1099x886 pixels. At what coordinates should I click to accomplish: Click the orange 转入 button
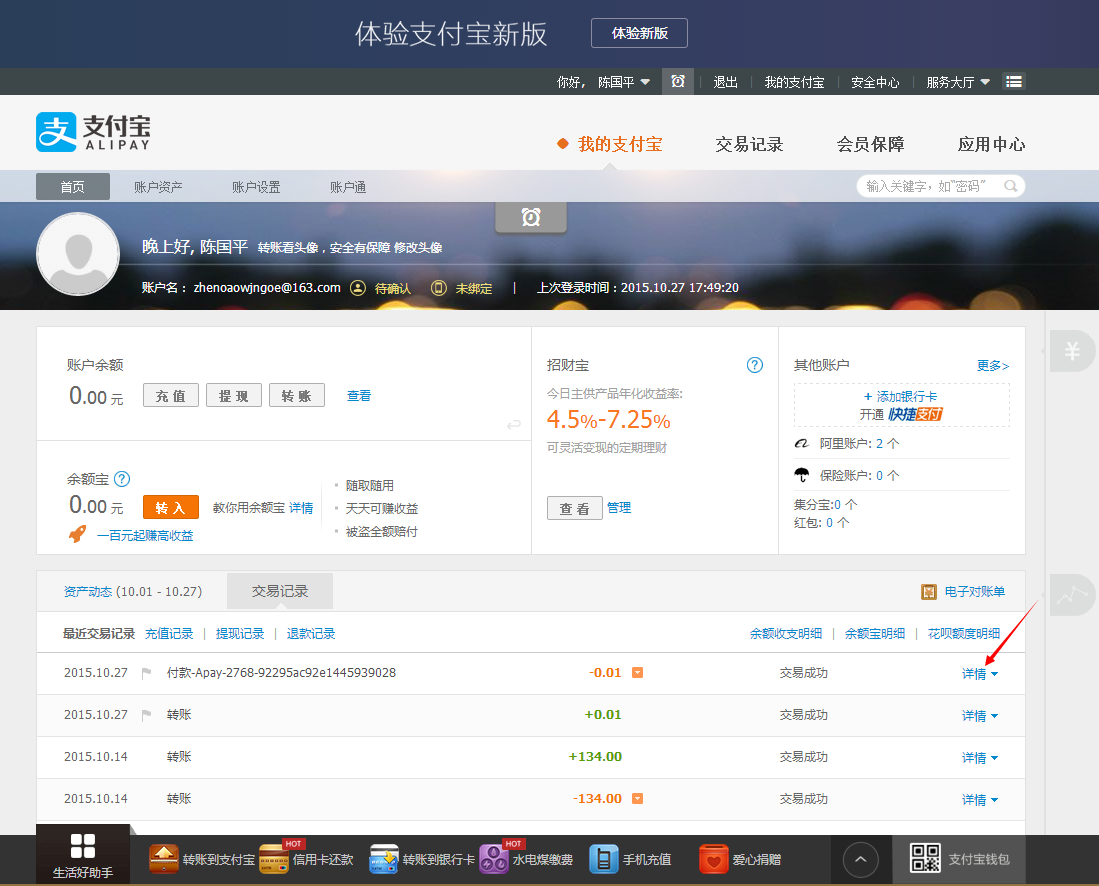tap(171, 507)
